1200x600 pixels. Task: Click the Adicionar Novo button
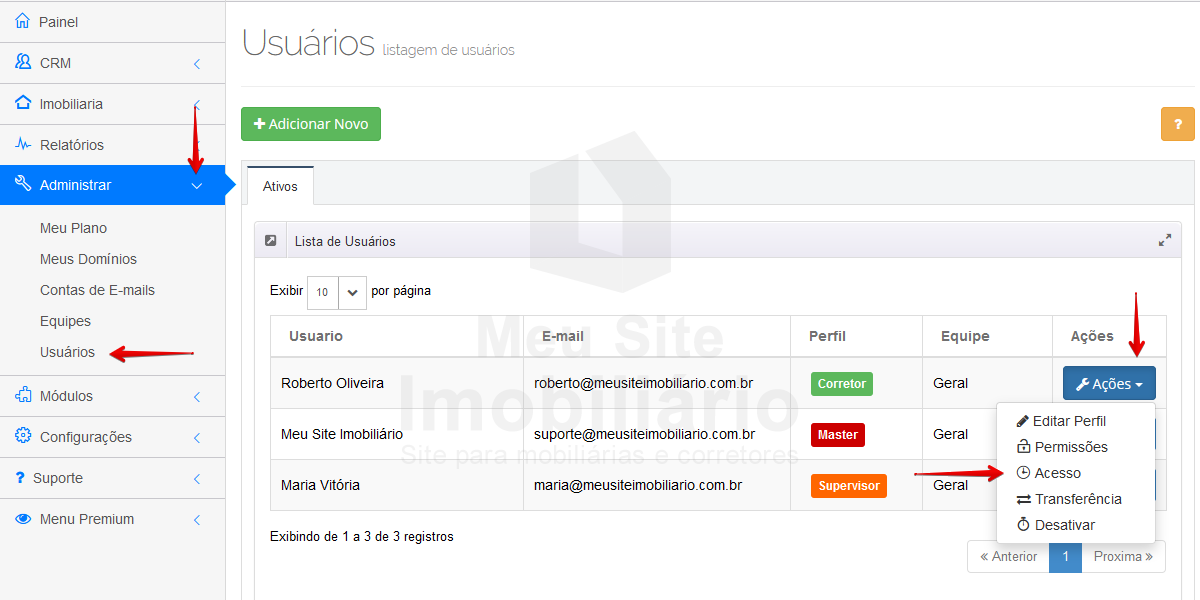310,124
